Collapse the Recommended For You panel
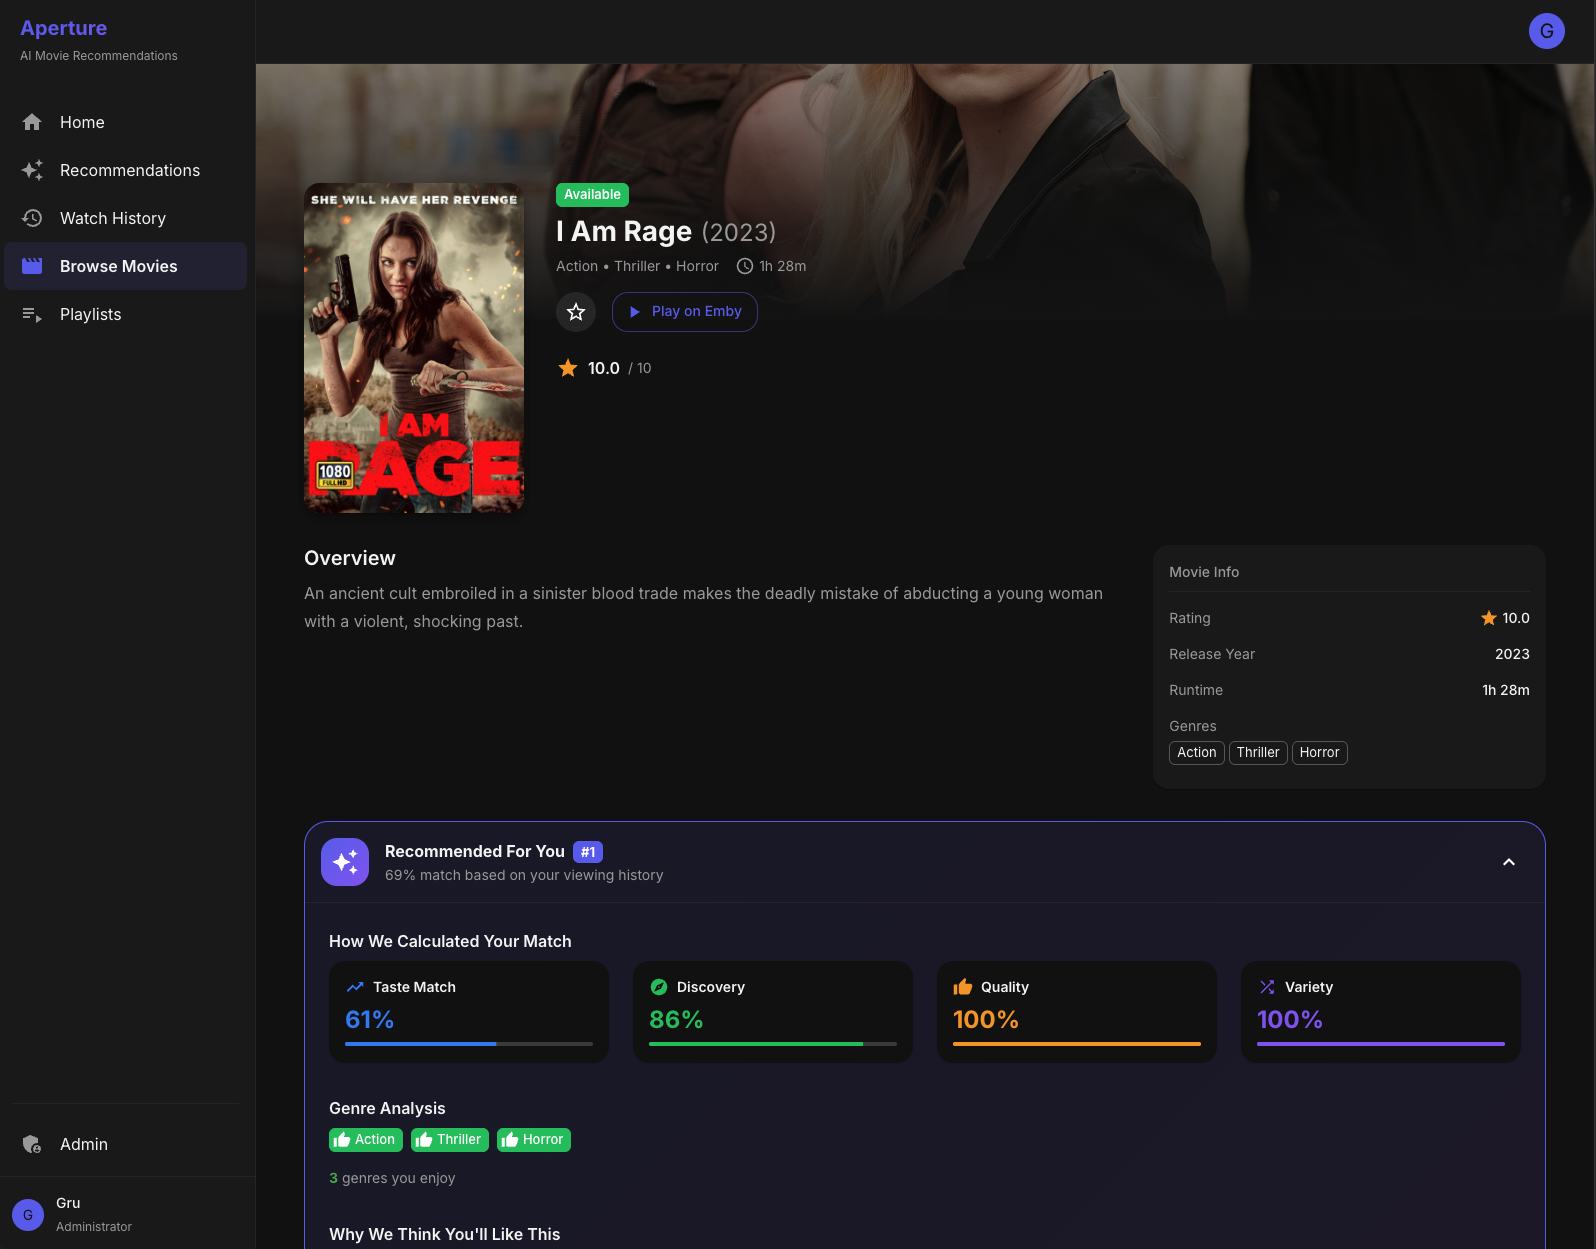This screenshot has width=1596, height=1249. (1509, 862)
